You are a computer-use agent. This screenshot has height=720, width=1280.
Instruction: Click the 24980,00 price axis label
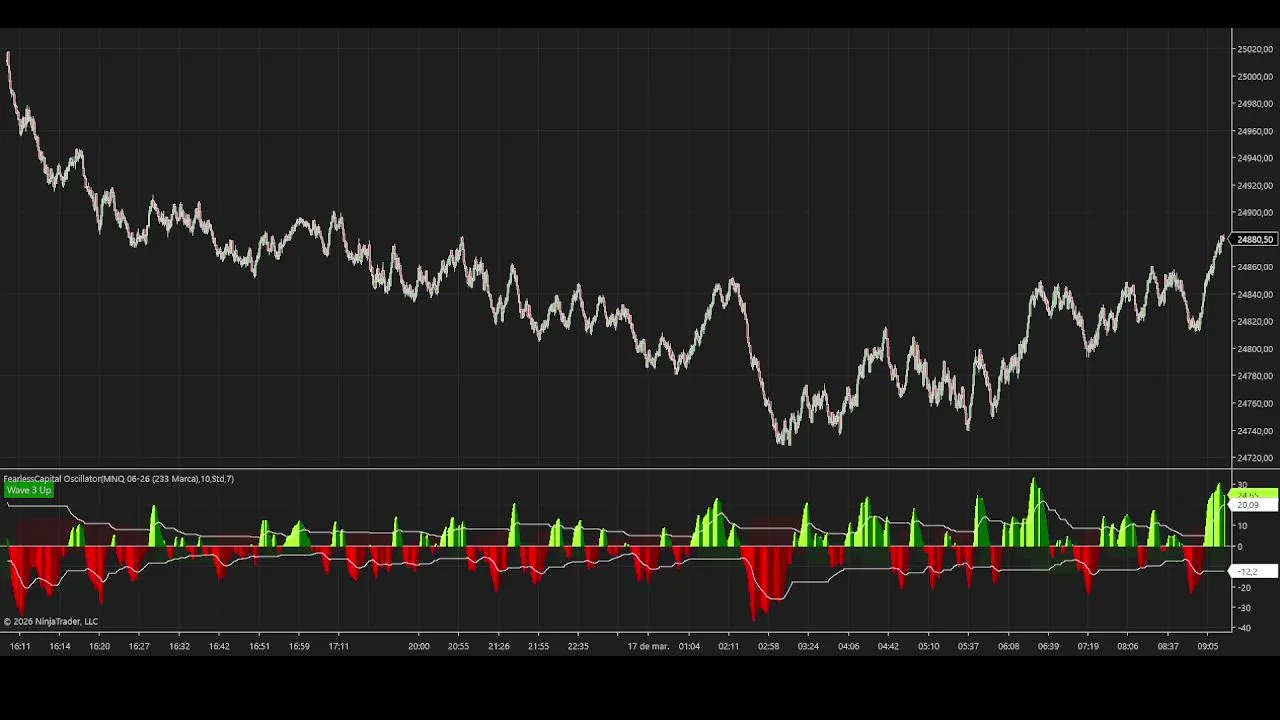(x=1255, y=104)
